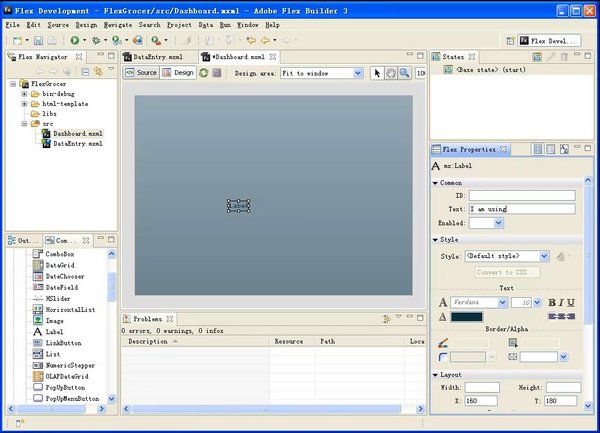Click the Design view button
600x433 pixels.
[179, 73]
